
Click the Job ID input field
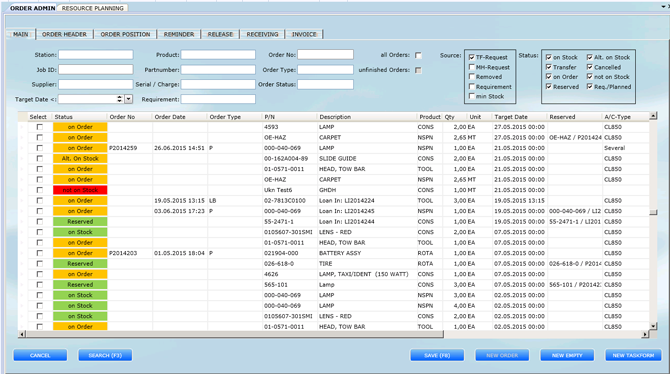(96, 70)
